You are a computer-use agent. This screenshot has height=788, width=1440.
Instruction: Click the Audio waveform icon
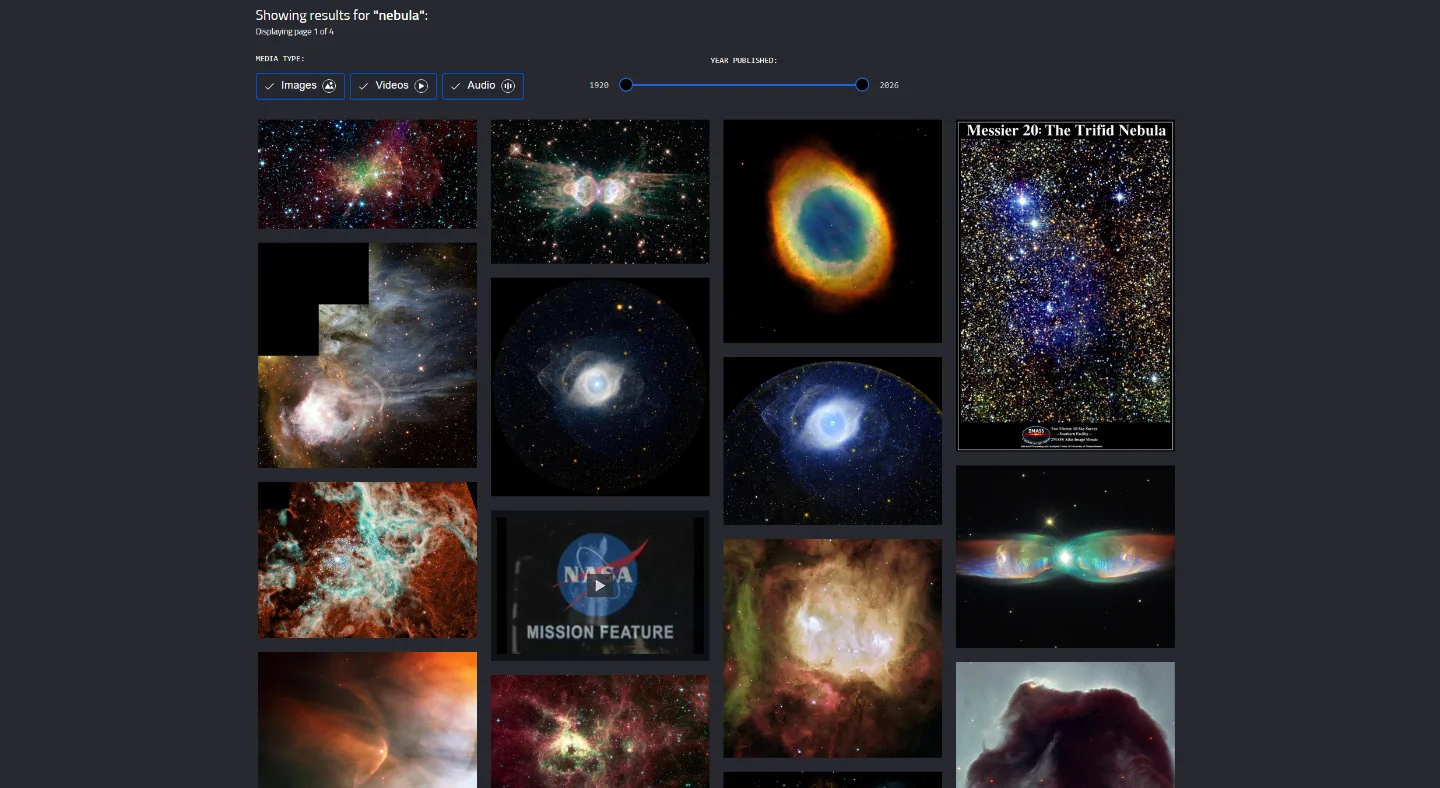click(x=508, y=86)
